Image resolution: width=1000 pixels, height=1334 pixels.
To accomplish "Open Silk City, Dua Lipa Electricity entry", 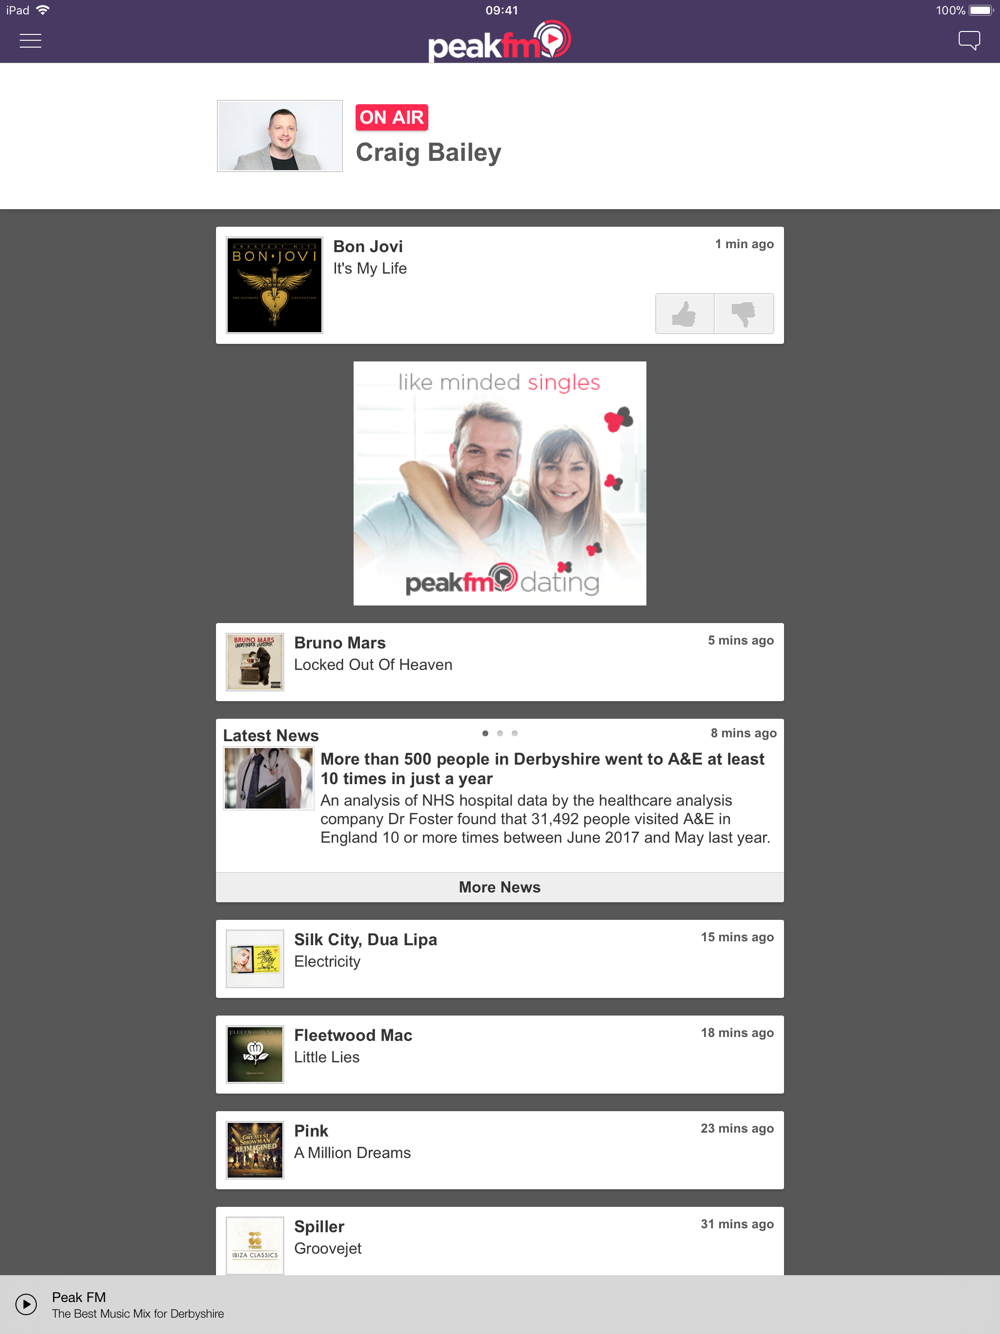I will point(500,959).
